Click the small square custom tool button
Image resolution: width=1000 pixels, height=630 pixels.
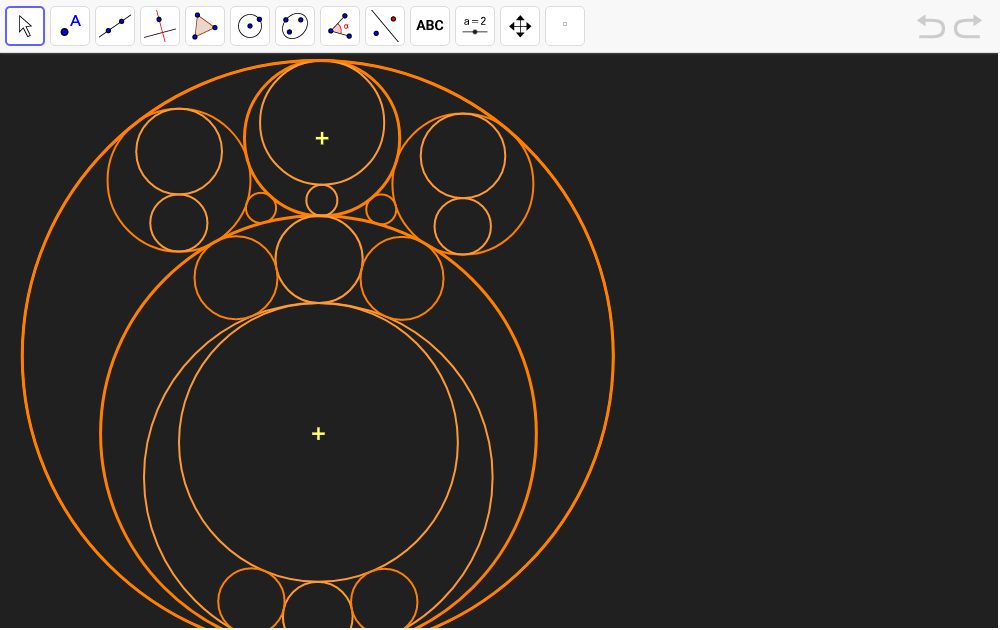(x=565, y=26)
